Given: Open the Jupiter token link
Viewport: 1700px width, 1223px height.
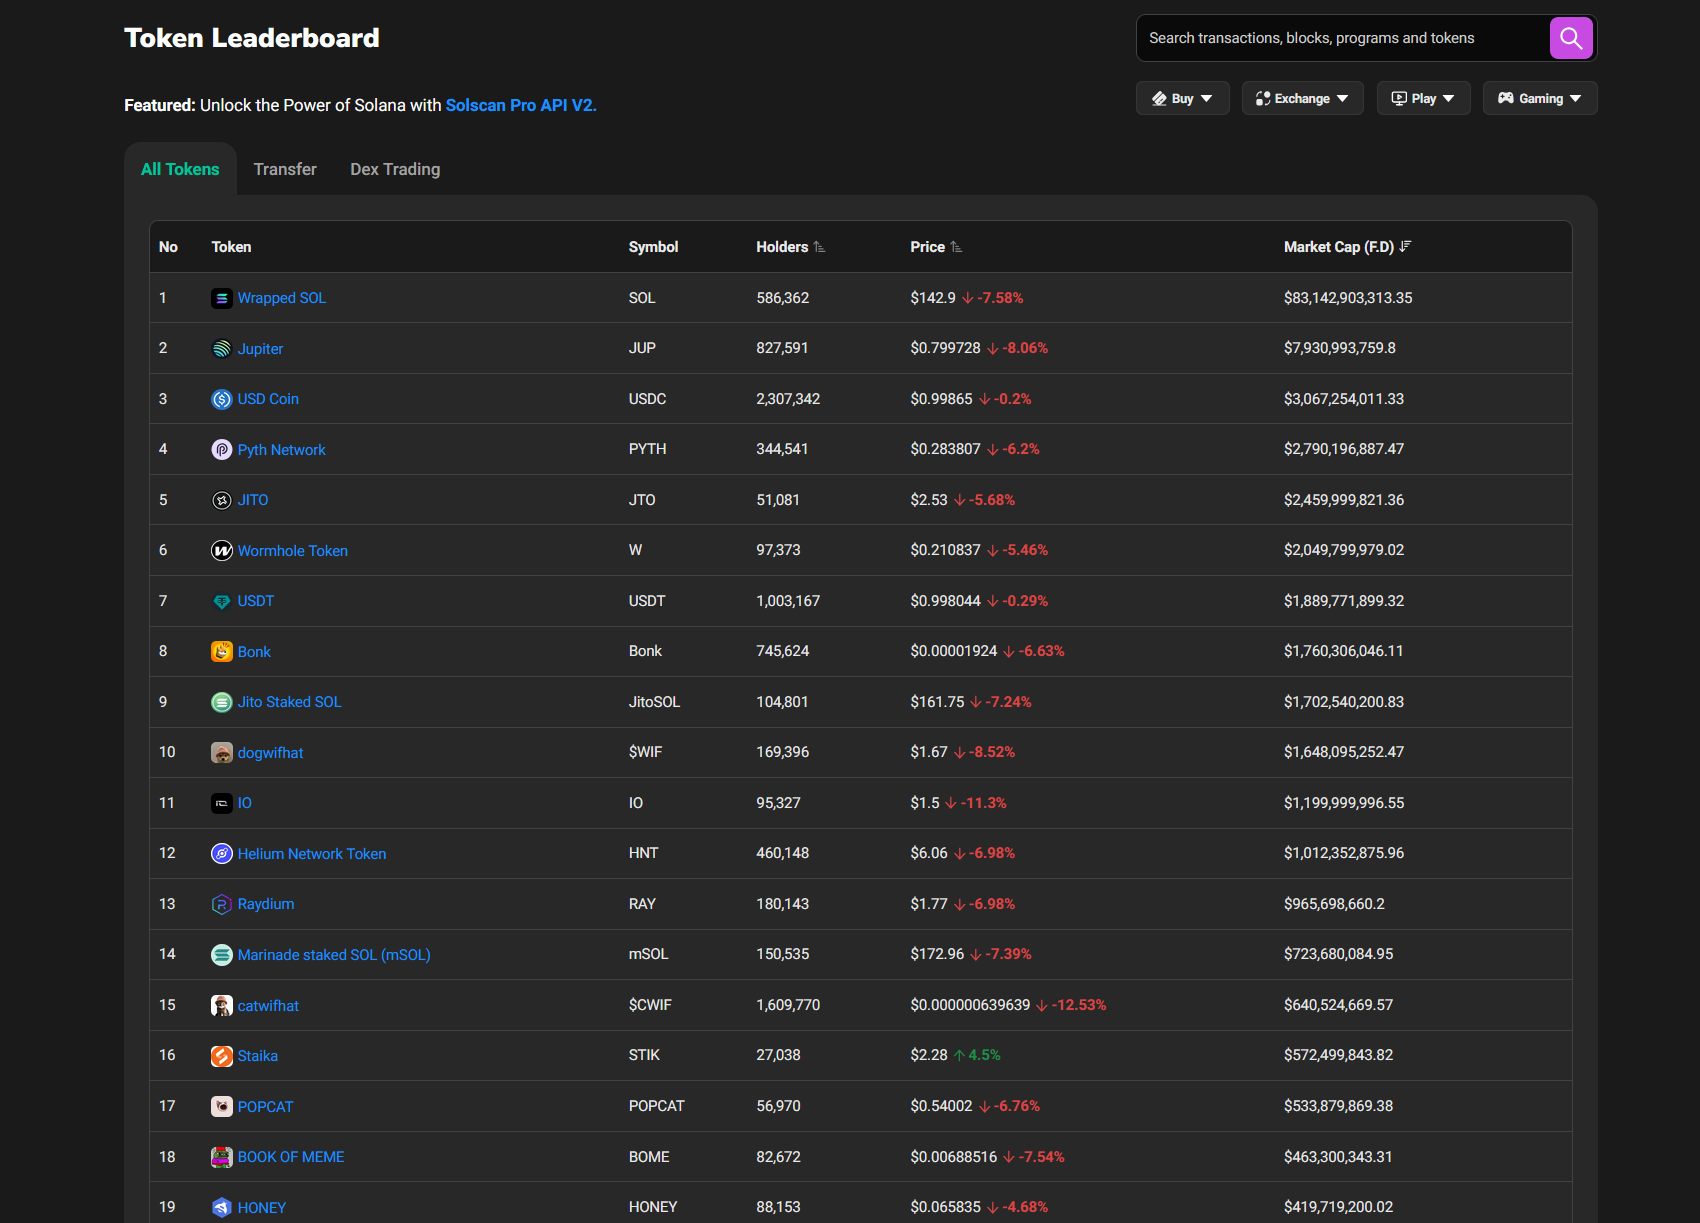Looking at the screenshot, I should pos(260,349).
